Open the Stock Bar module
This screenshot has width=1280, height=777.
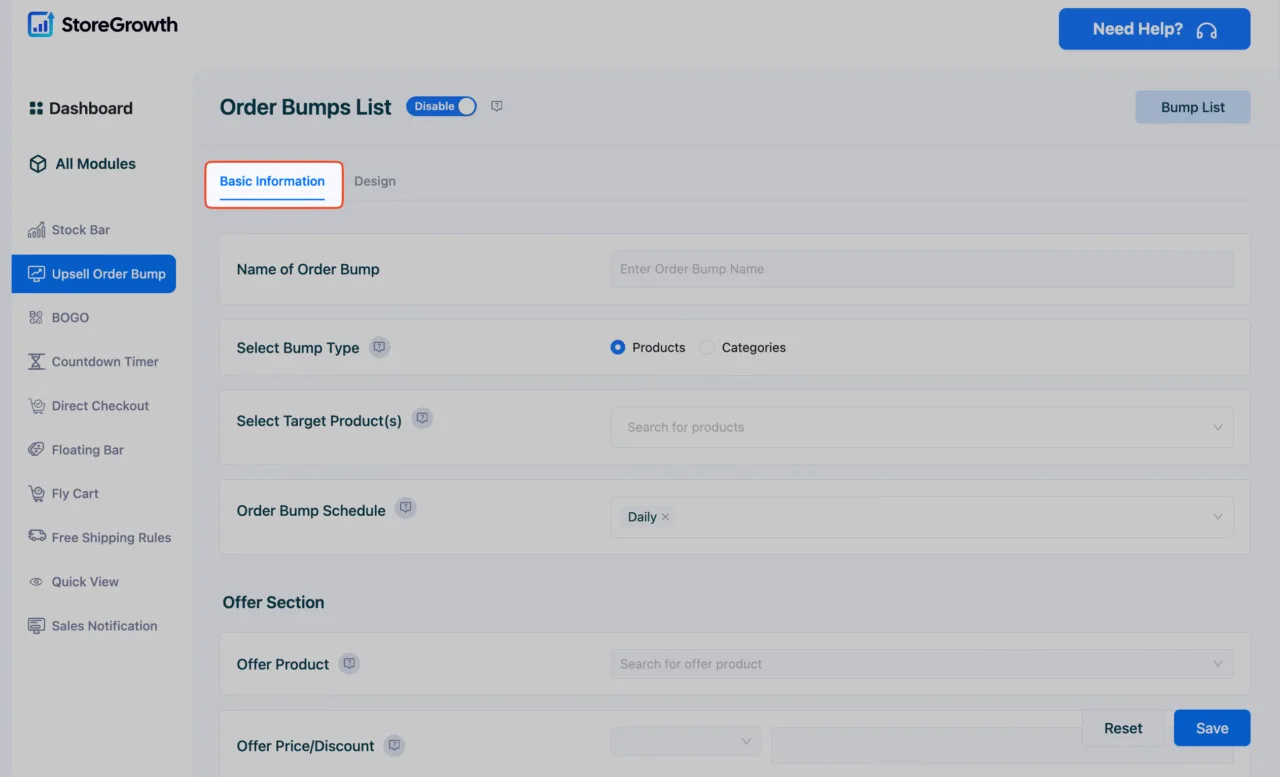69,230
